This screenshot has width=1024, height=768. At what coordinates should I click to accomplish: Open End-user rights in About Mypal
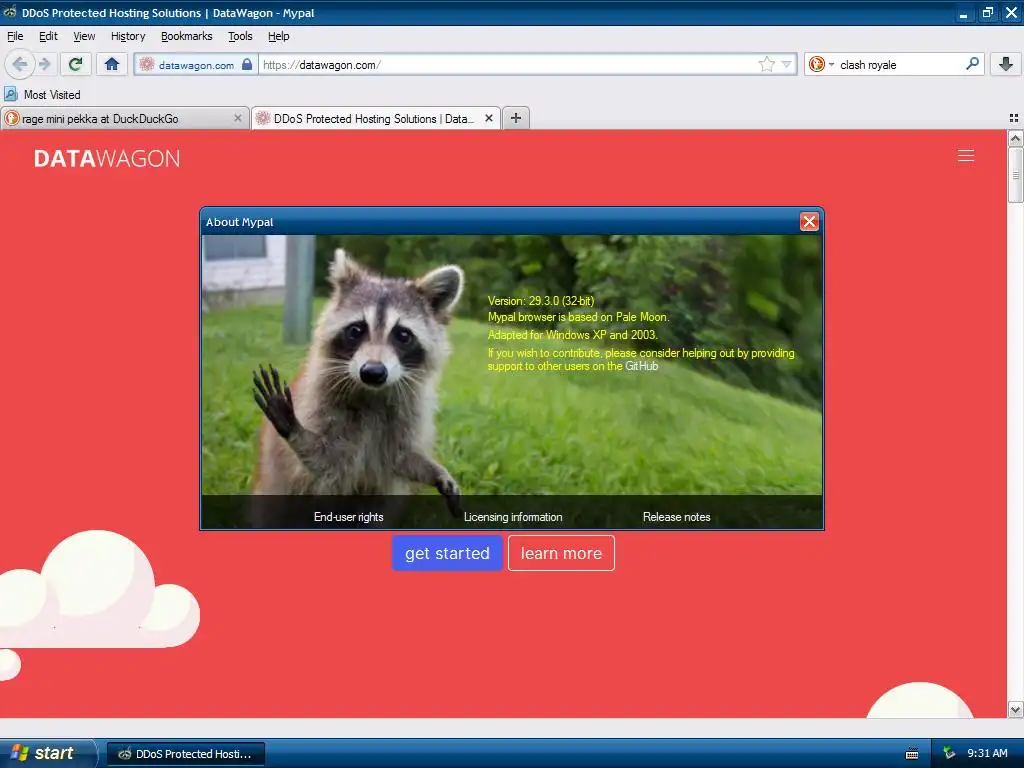point(349,517)
